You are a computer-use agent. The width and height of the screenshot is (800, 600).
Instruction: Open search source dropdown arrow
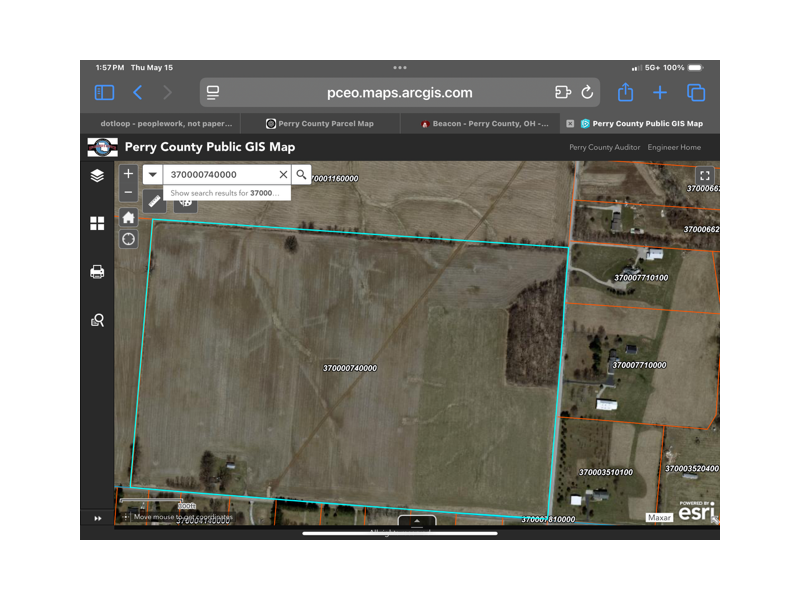[x=153, y=174]
